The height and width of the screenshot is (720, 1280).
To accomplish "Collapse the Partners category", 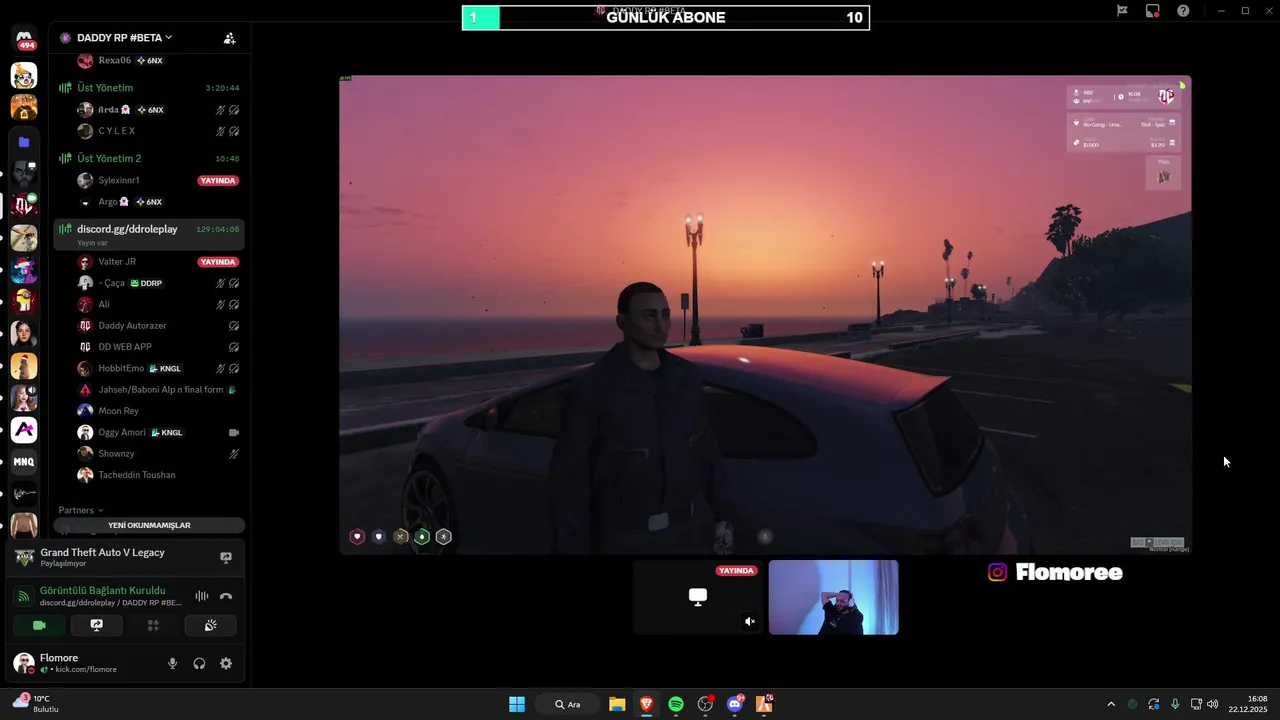I will (x=81, y=510).
